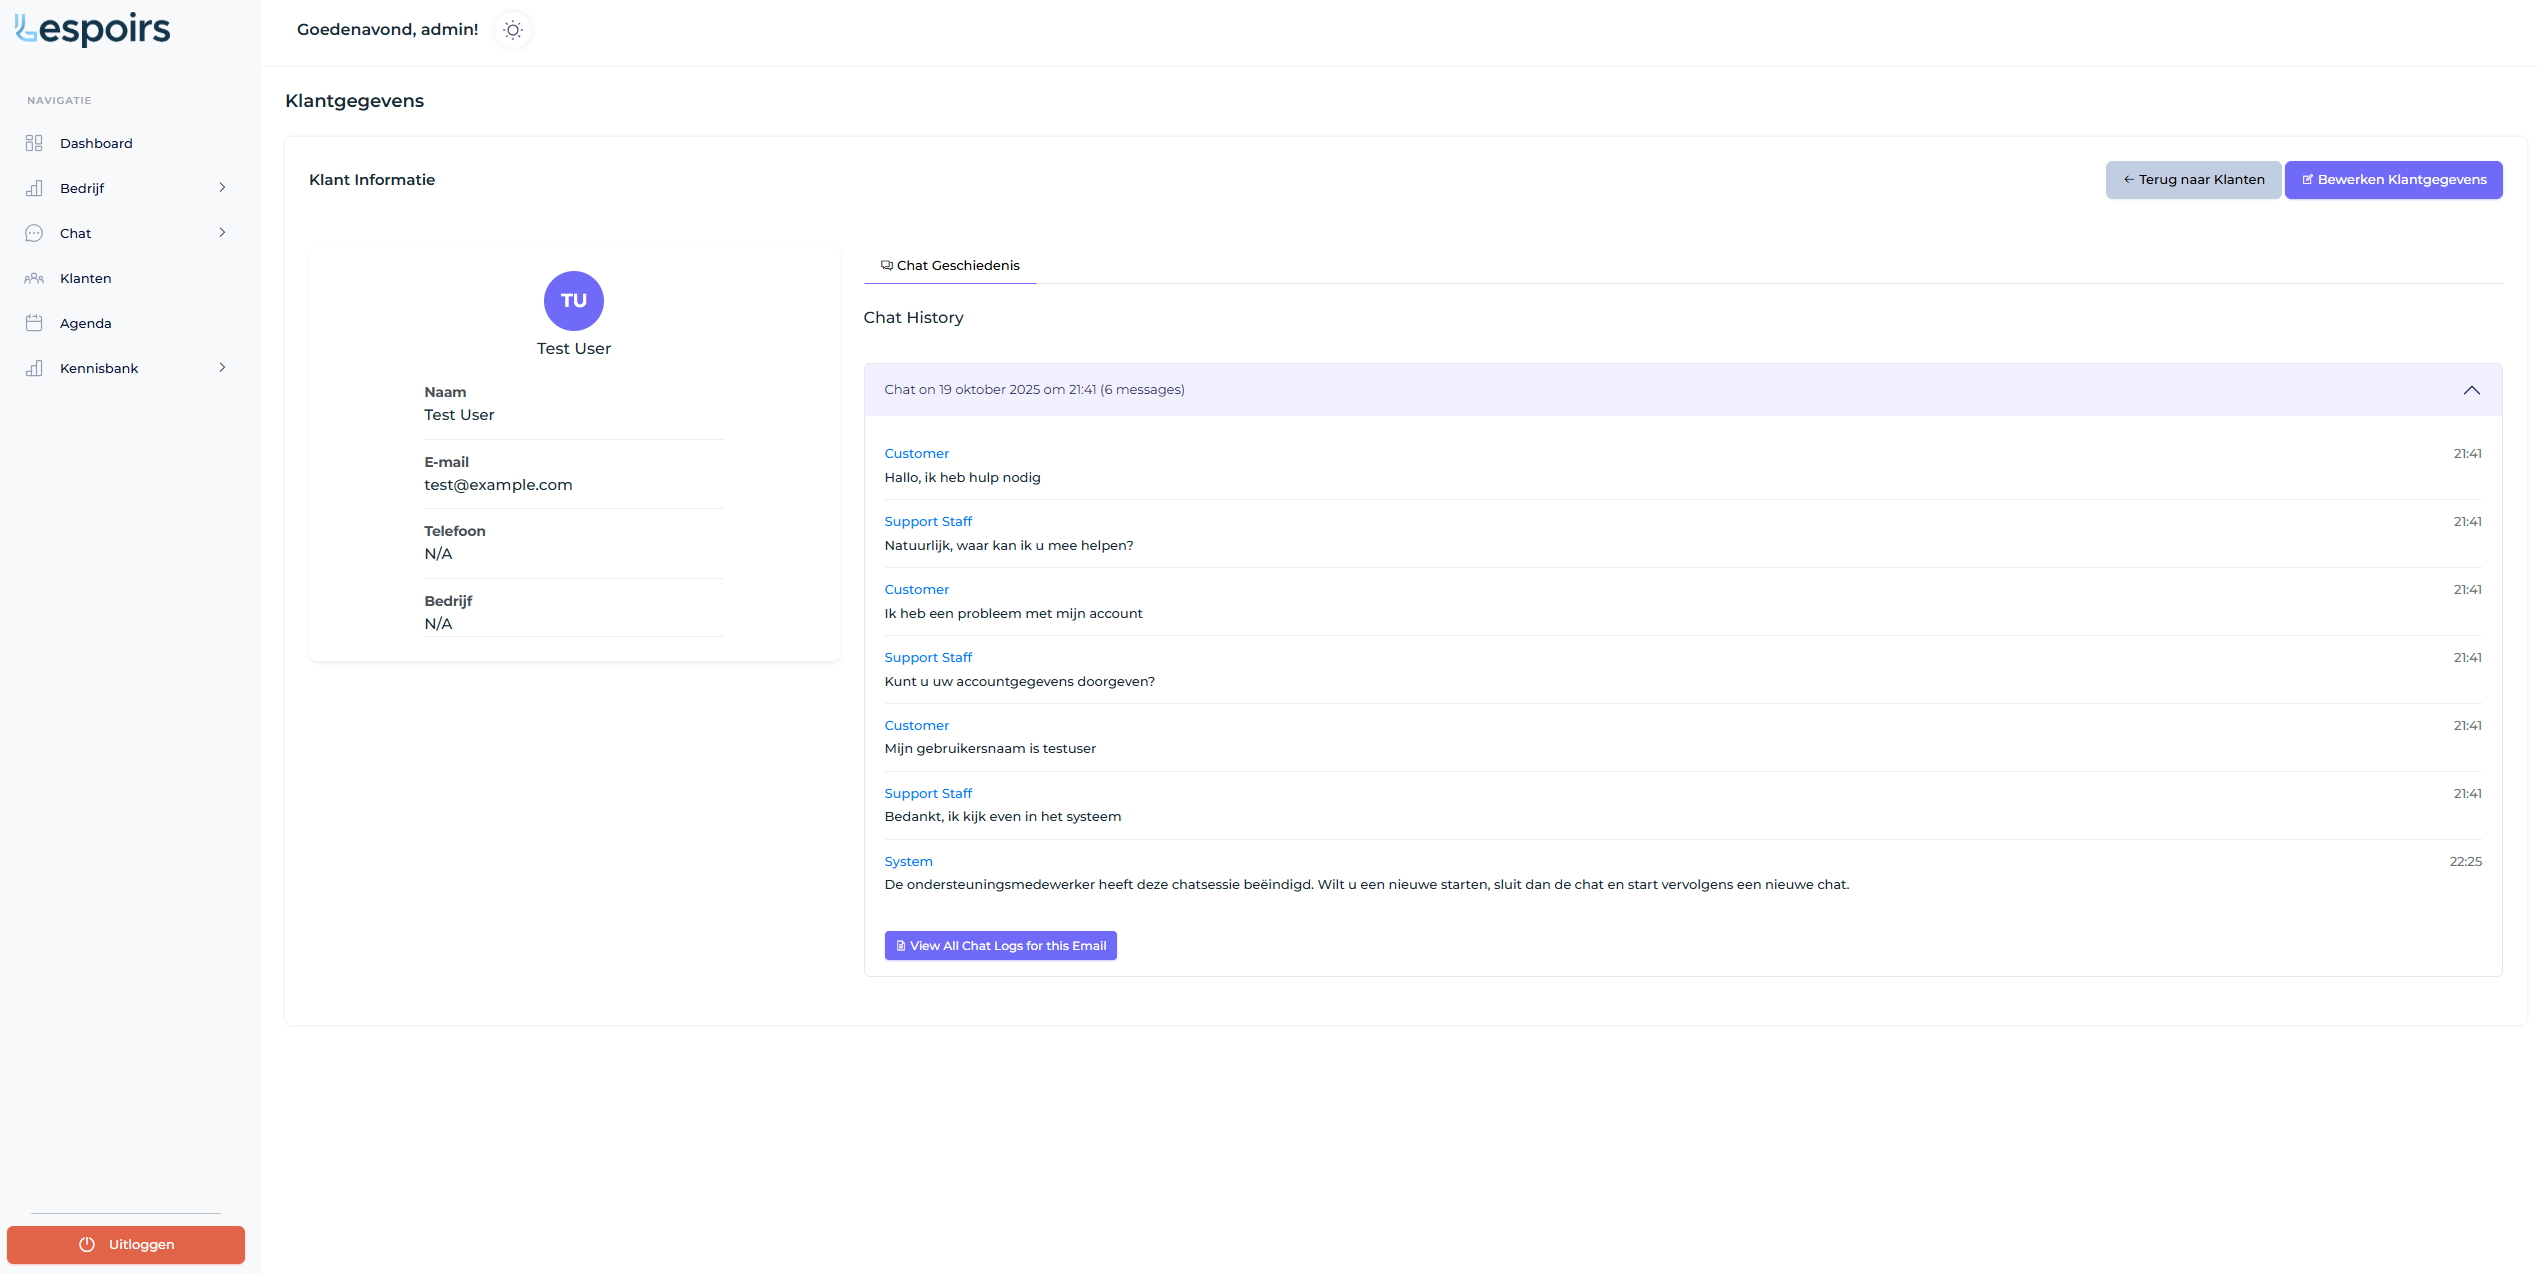Open View All Chat Logs for this Email

click(x=1000, y=945)
